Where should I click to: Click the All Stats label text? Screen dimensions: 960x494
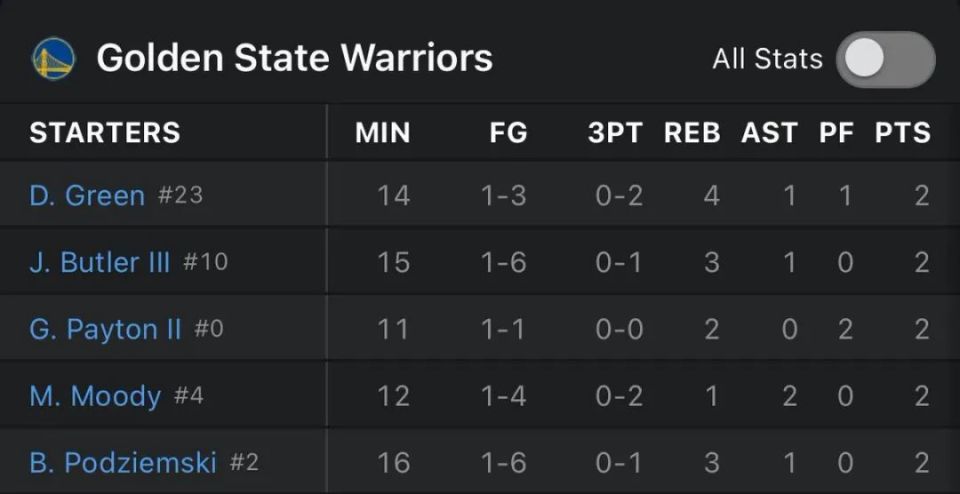[768, 59]
